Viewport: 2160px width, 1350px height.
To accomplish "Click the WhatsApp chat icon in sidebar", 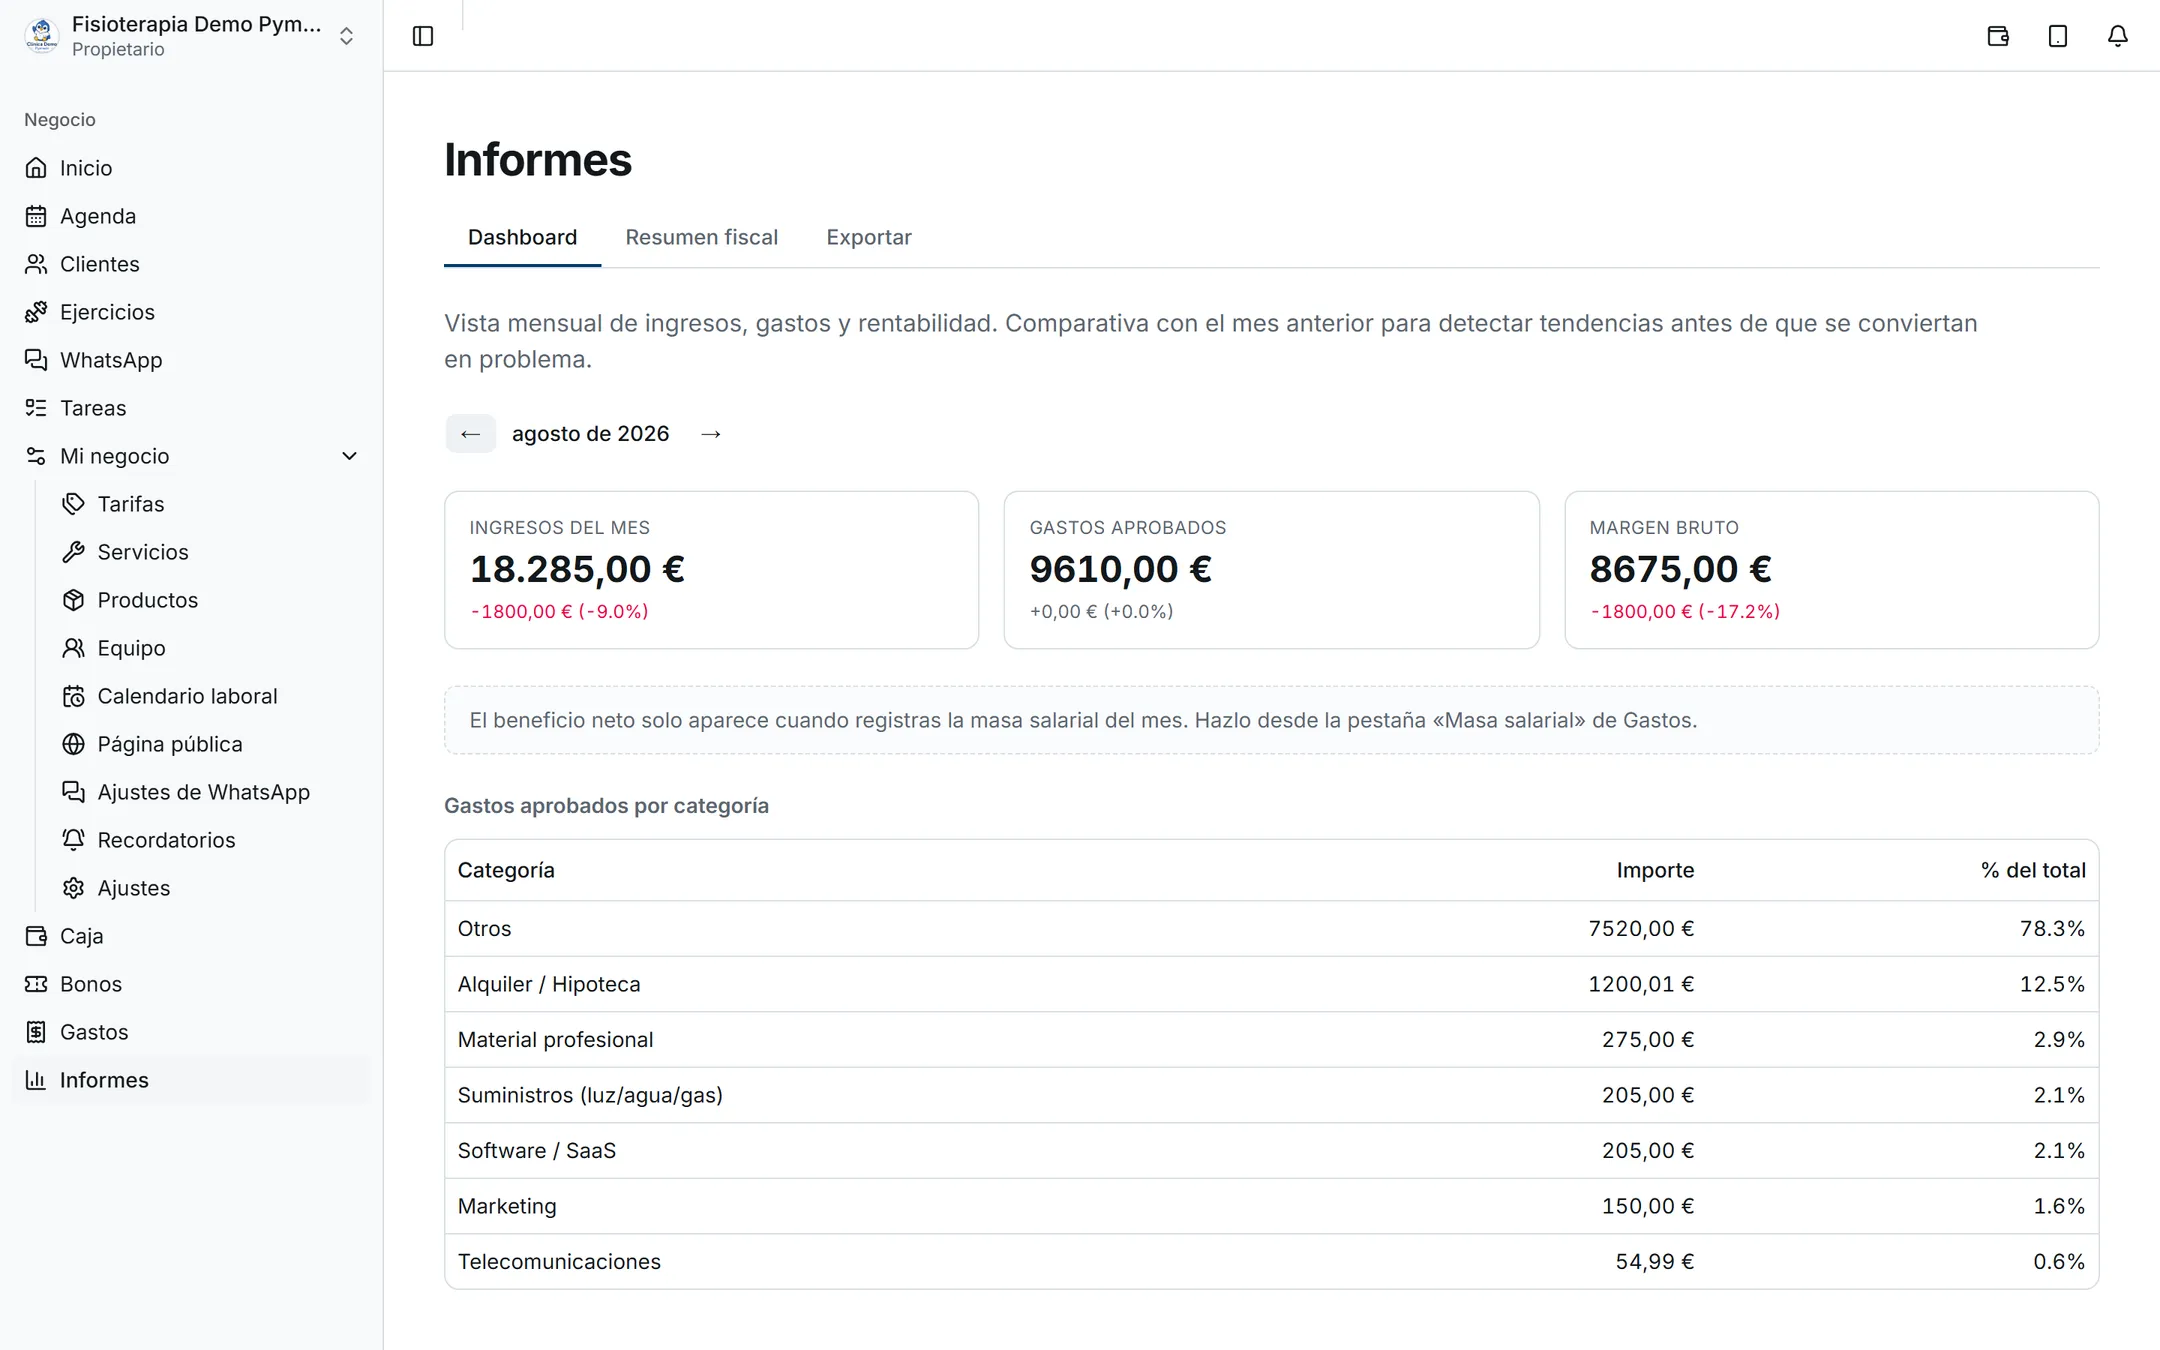I will pos(36,360).
